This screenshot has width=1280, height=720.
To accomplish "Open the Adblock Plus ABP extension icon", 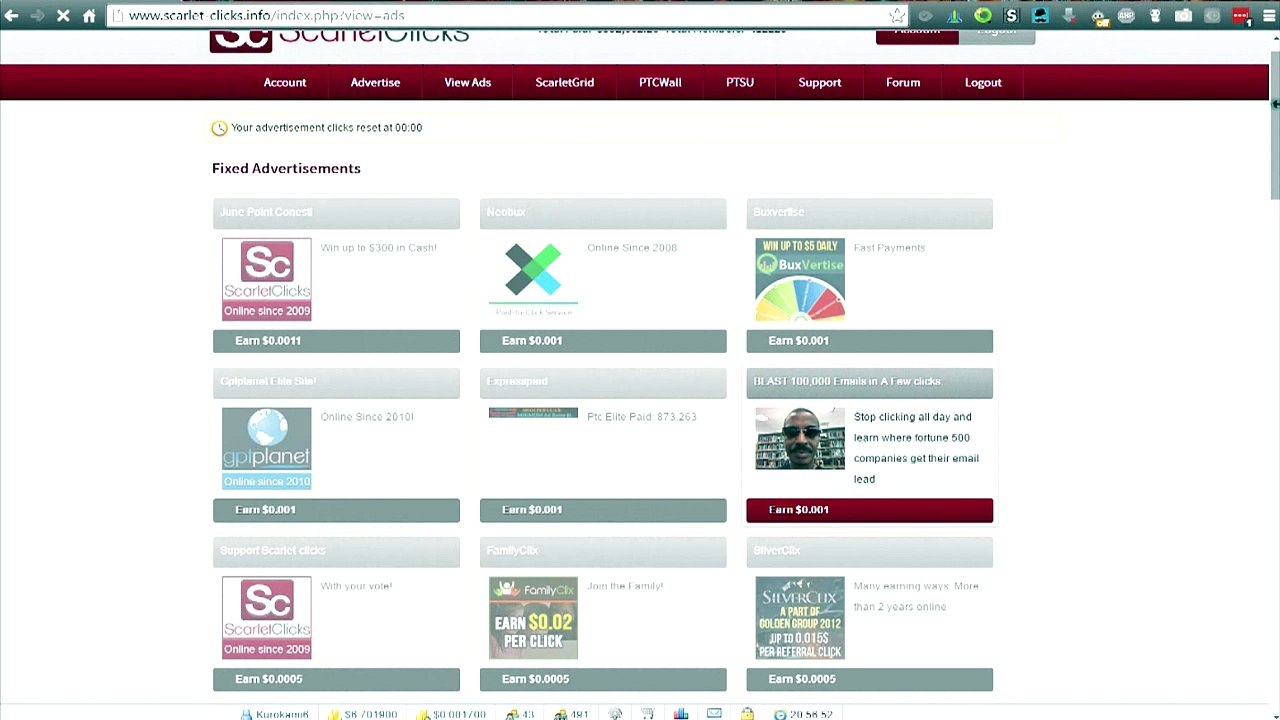I will pos(1127,16).
